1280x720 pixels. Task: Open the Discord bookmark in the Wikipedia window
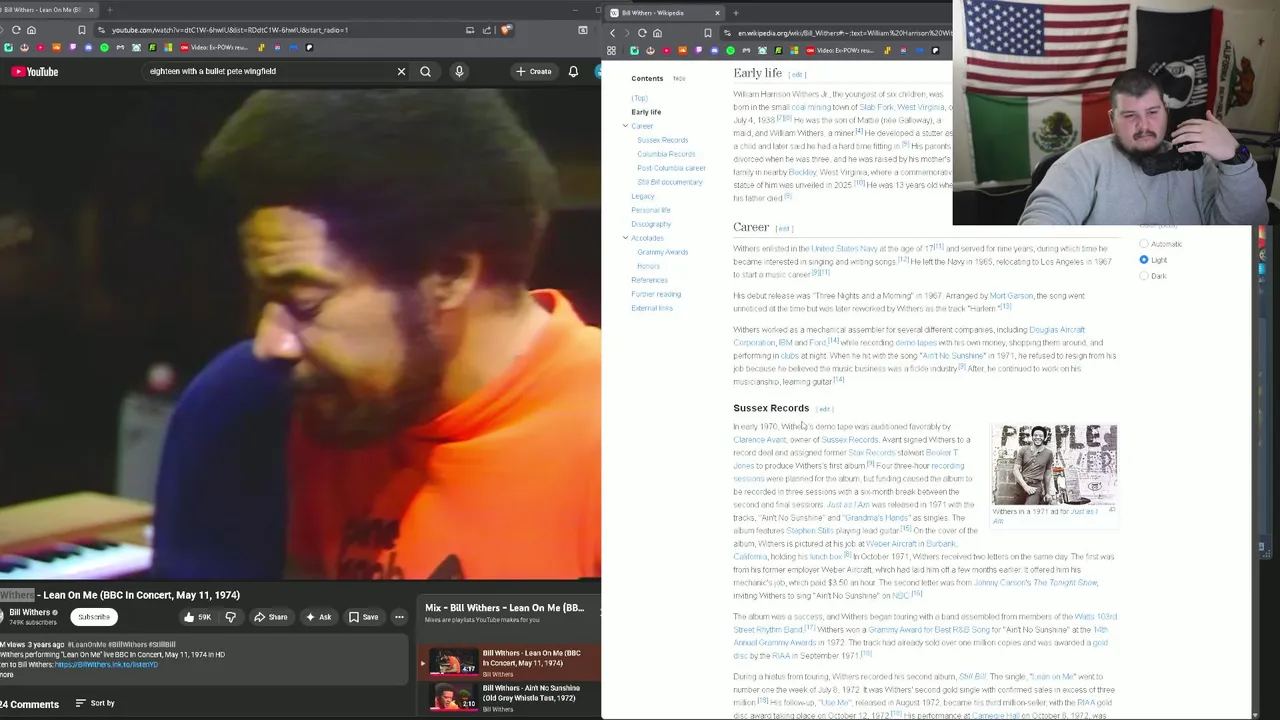715,50
